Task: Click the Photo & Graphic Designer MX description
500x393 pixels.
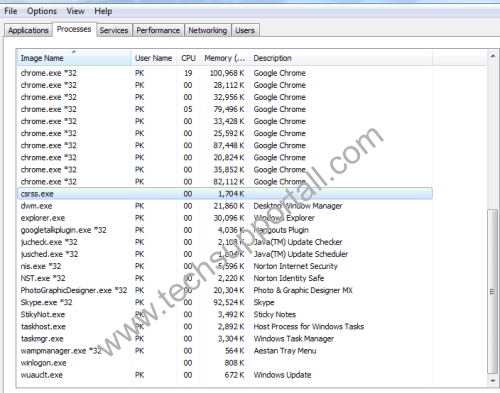Action: (303, 290)
